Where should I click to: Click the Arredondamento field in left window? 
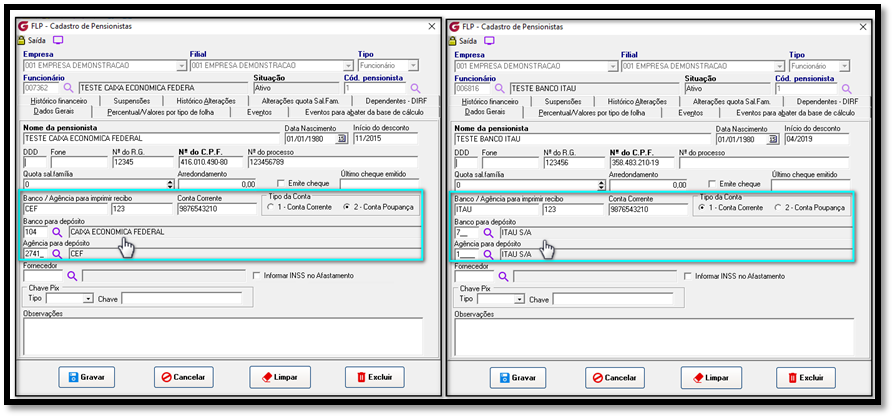(217, 184)
